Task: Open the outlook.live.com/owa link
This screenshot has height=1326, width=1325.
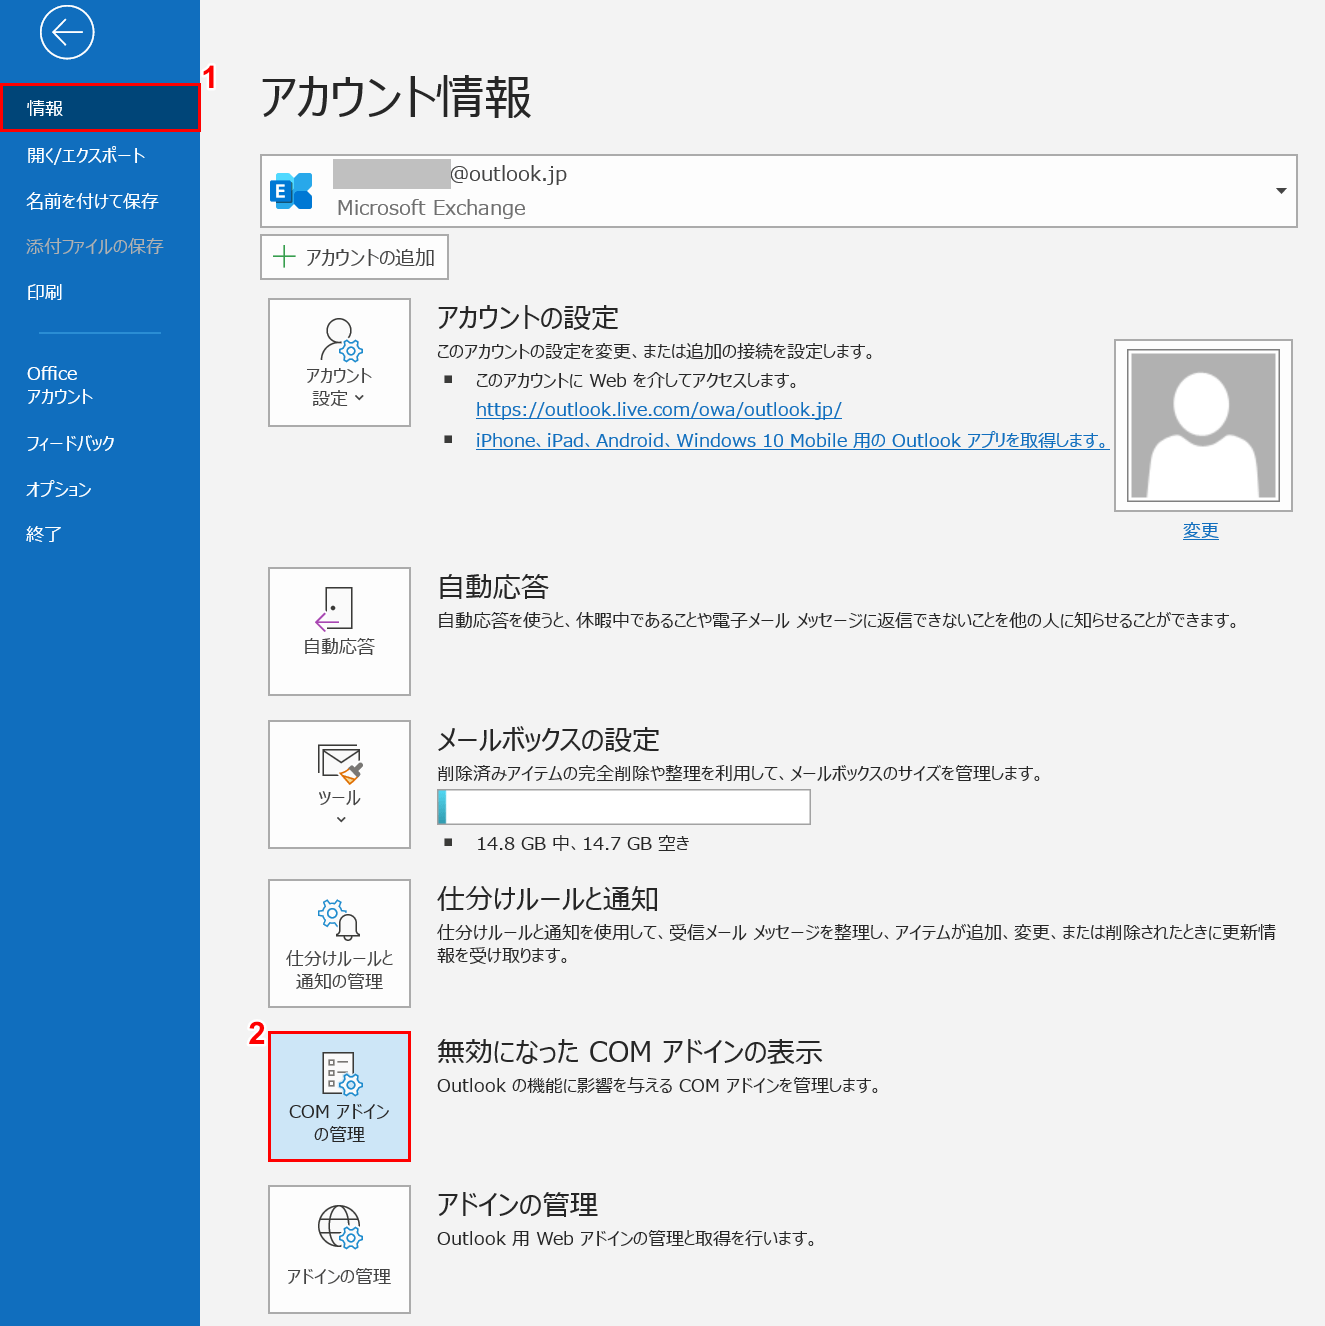Action: point(658,409)
